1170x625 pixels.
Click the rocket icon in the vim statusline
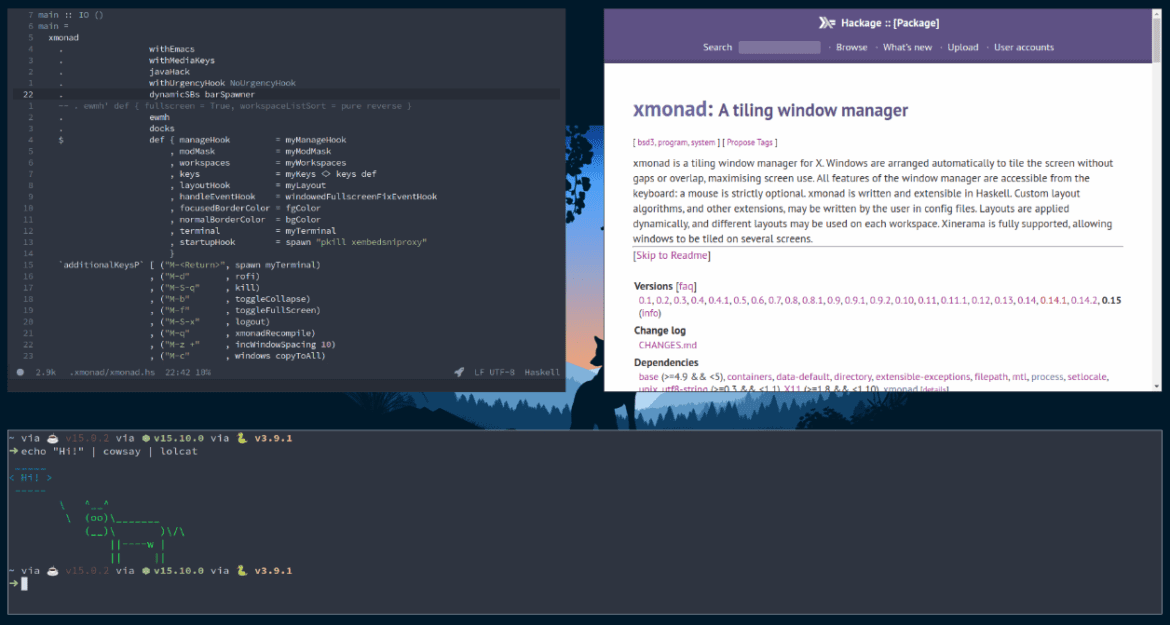pyautogui.click(x=458, y=371)
